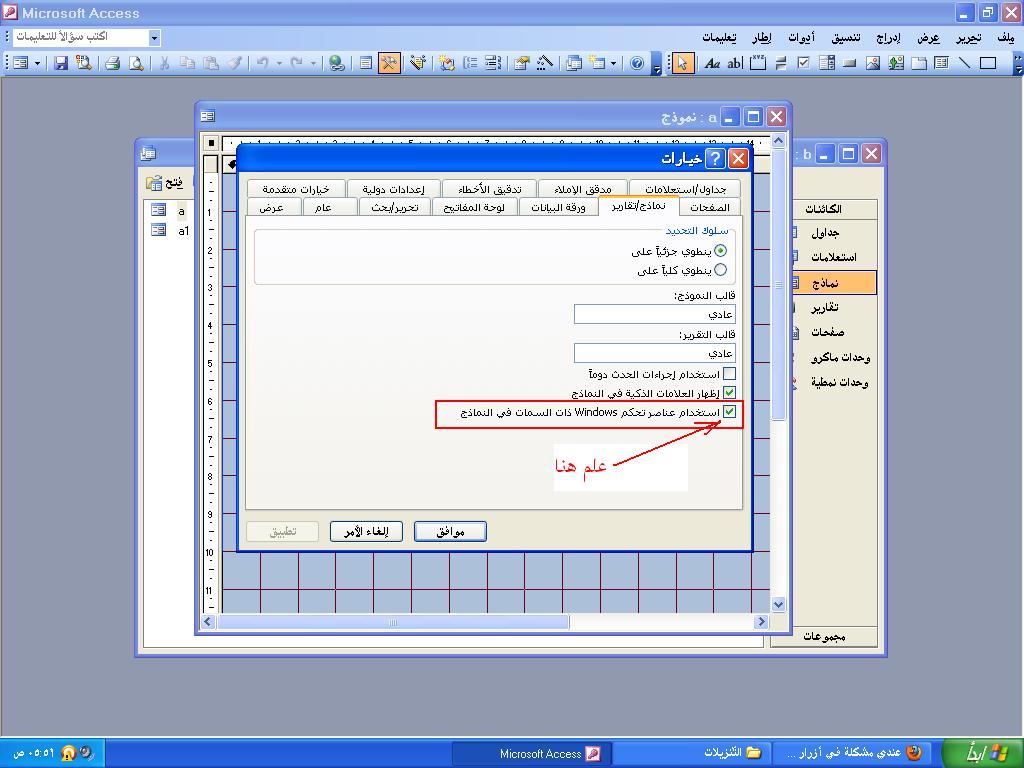The height and width of the screenshot is (768, 1024).
Task: Select radio ينطوي جزئياً على
Action: [720, 251]
